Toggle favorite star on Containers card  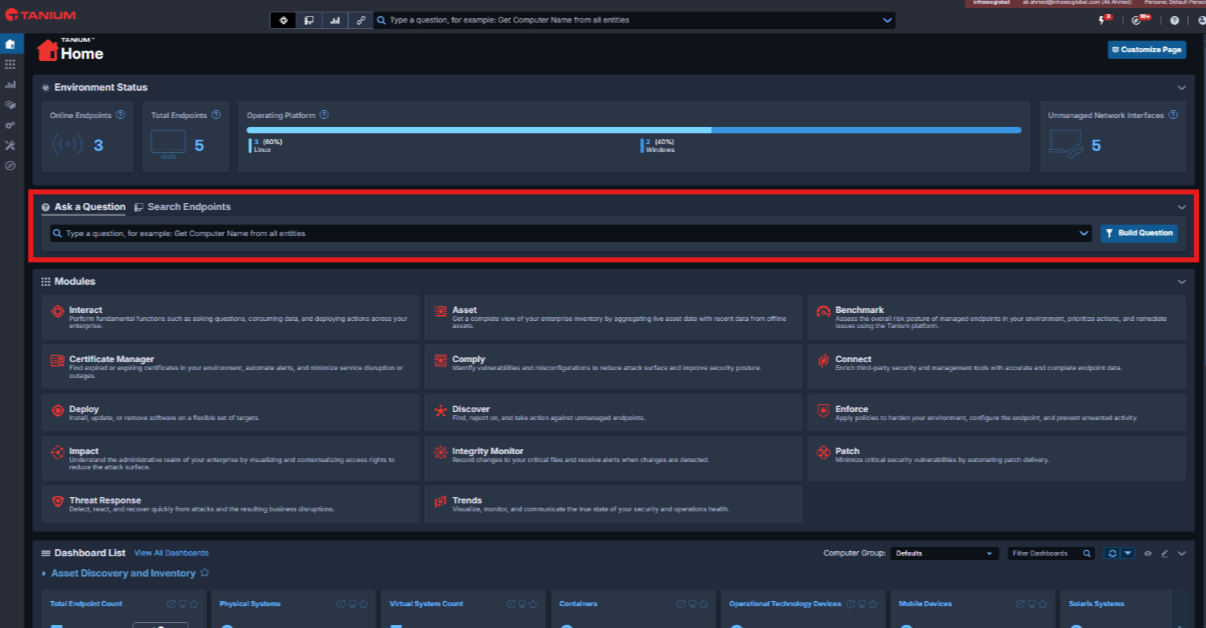(704, 604)
